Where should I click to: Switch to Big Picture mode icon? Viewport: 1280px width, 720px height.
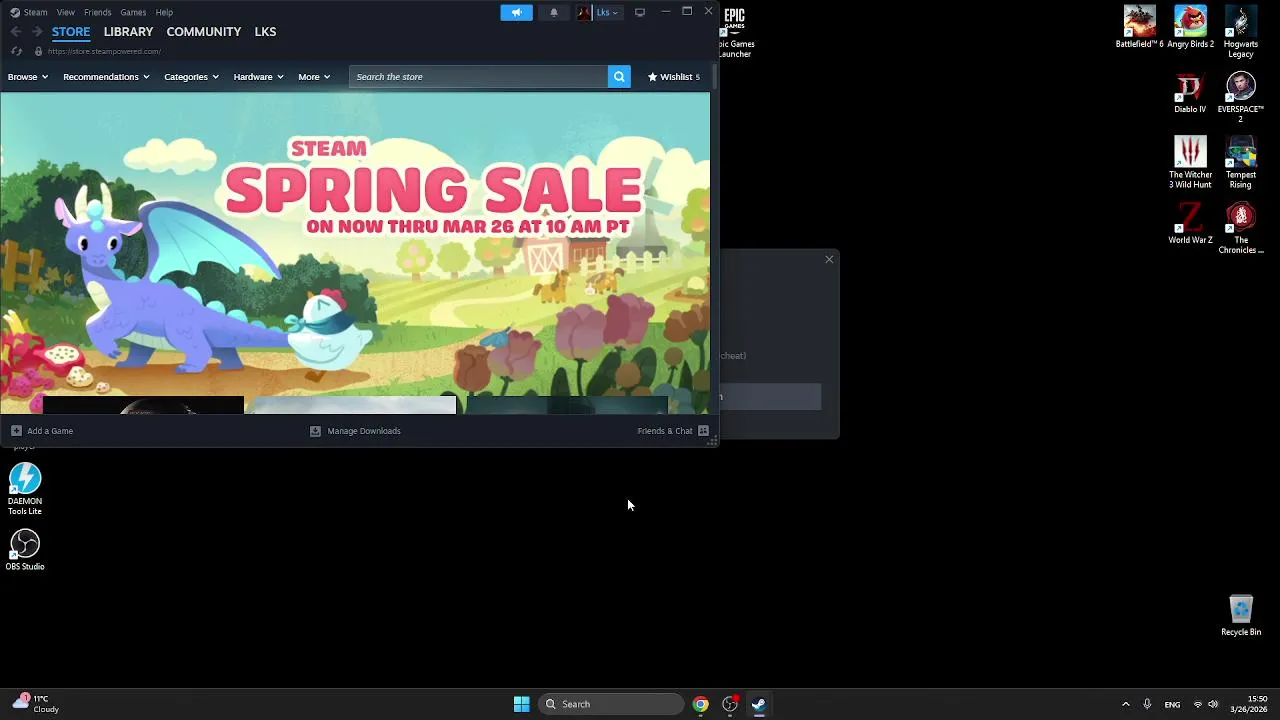pos(640,12)
